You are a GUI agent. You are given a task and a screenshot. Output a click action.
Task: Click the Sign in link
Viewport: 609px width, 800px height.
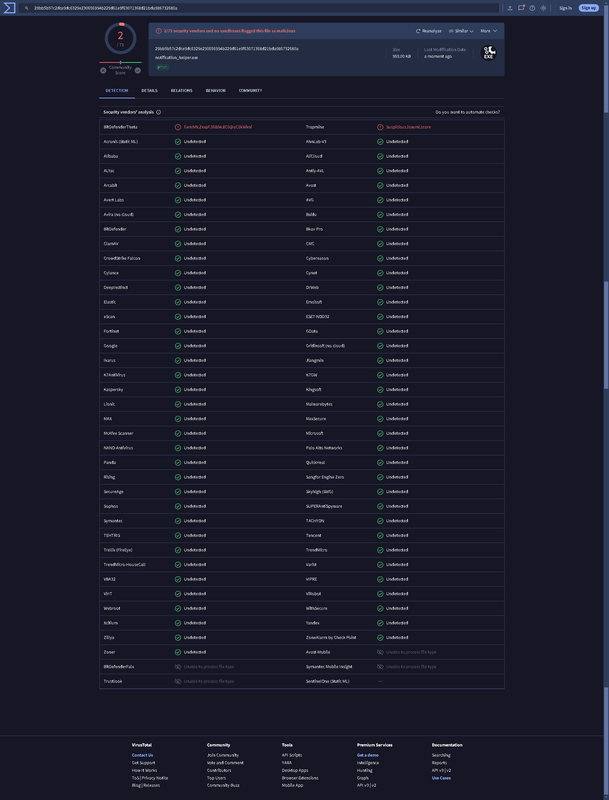coord(565,8)
